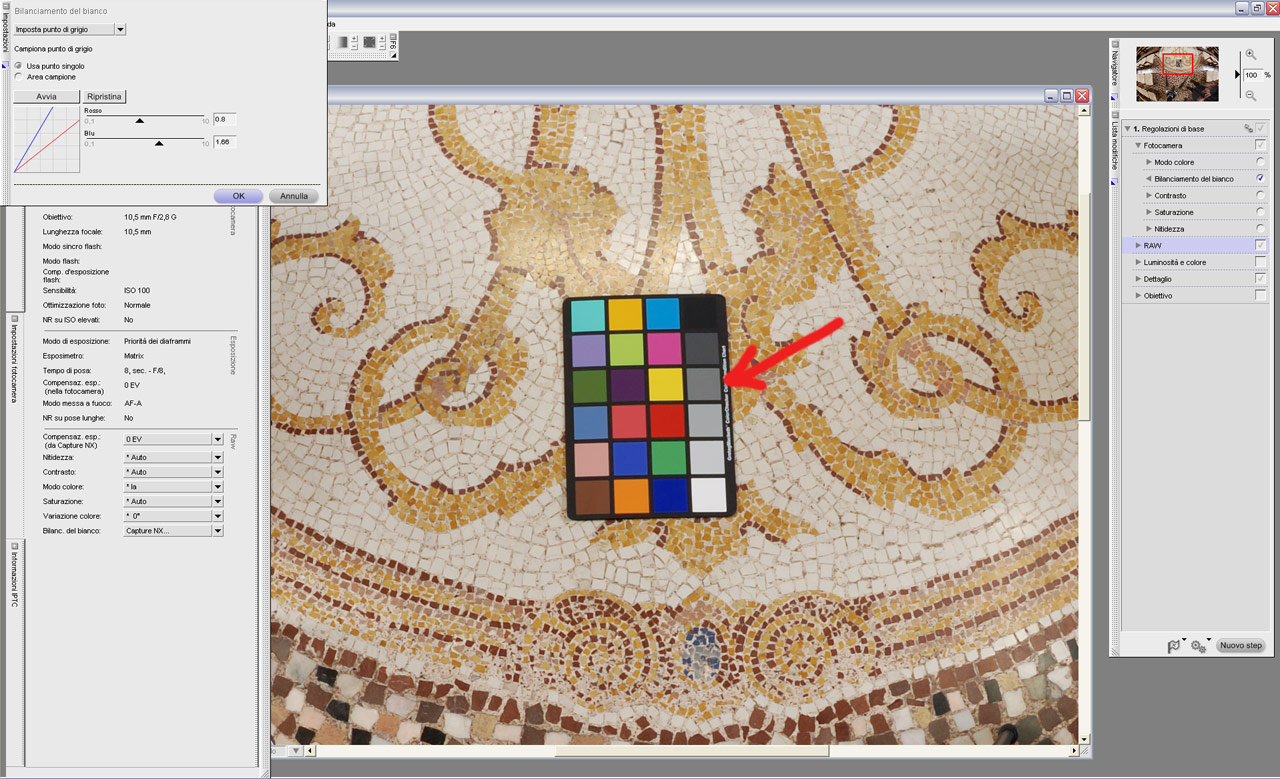Expand the RAW section

(x=1138, y=246)
